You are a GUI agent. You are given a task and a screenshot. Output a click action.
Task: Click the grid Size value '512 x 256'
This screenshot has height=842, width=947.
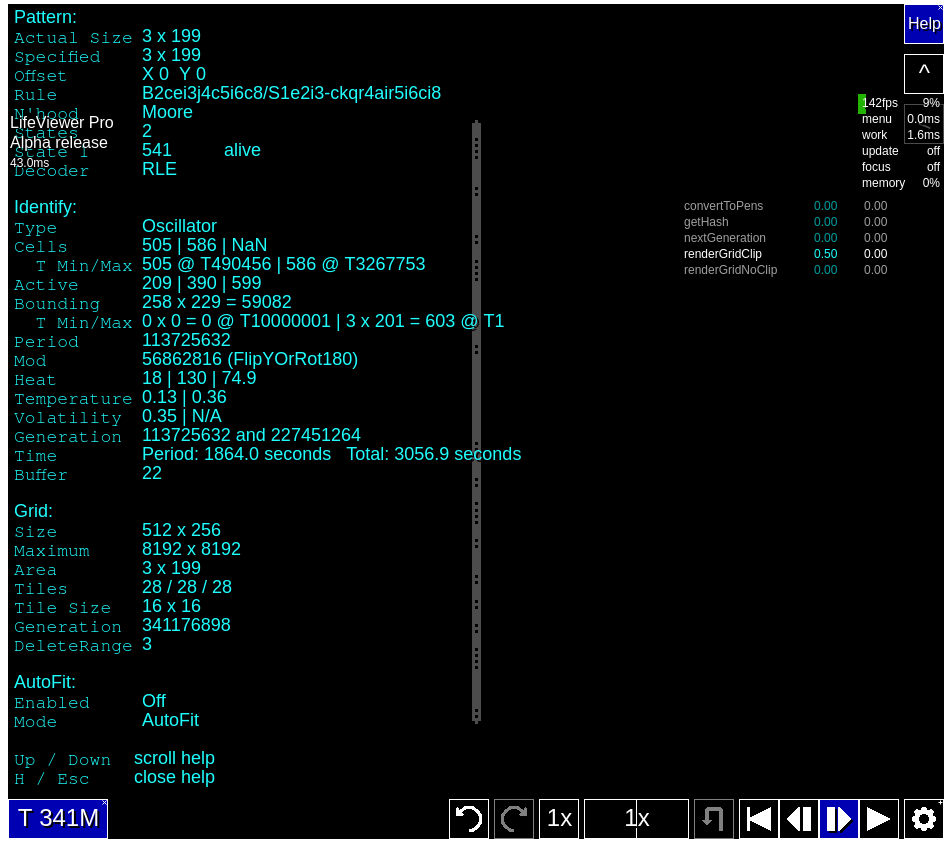181,530
